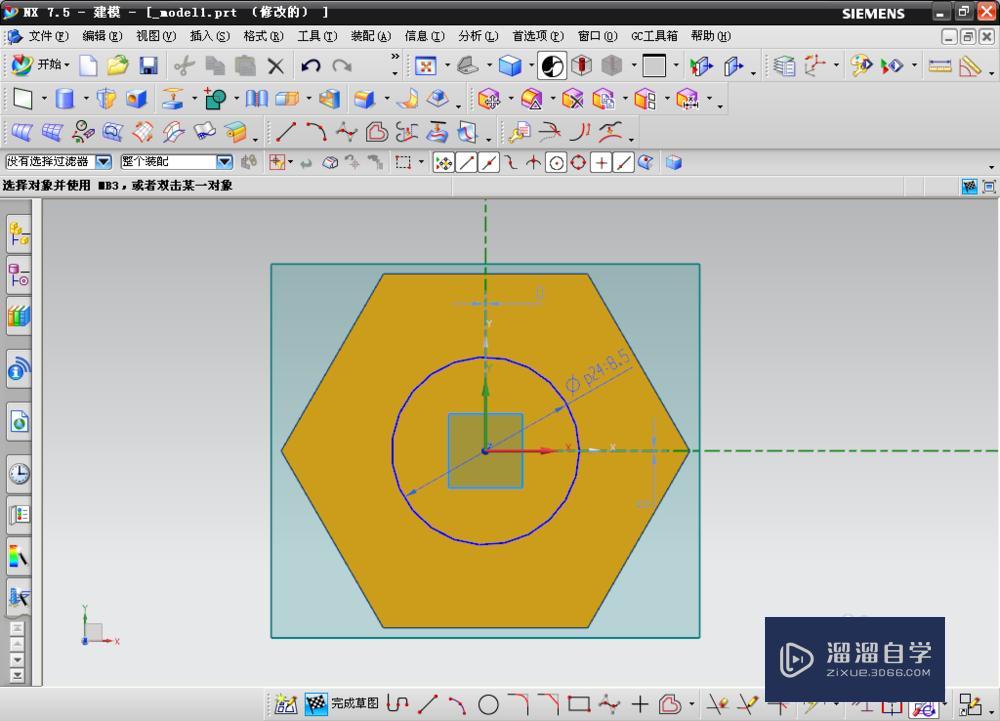1000x721 pixels.
Task: Start a sketch with the sketch rectangle icon
Action: click(23, 99)
